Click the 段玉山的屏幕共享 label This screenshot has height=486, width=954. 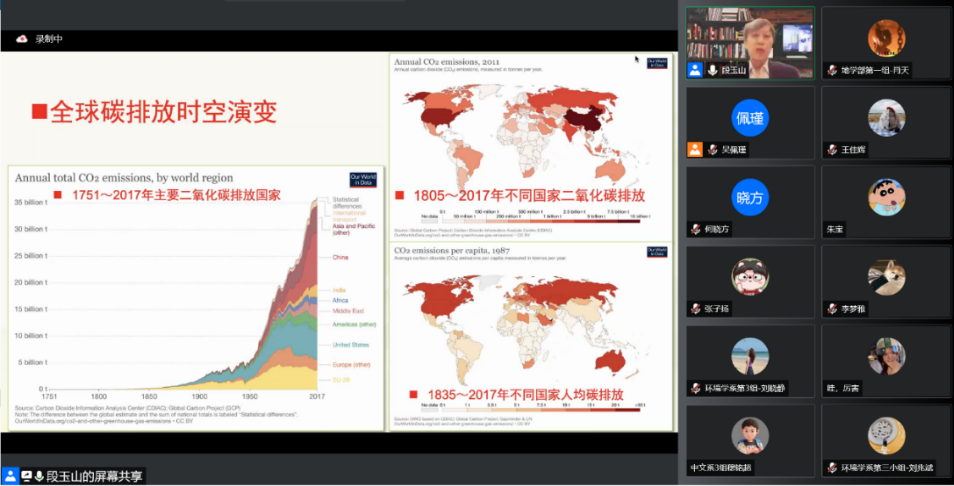pyautogui.click(x=92, y=476)
